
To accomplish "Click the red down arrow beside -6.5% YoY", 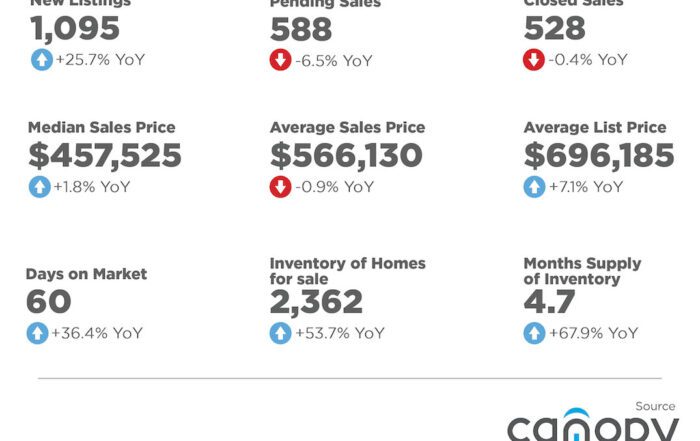I will [281, 61].
